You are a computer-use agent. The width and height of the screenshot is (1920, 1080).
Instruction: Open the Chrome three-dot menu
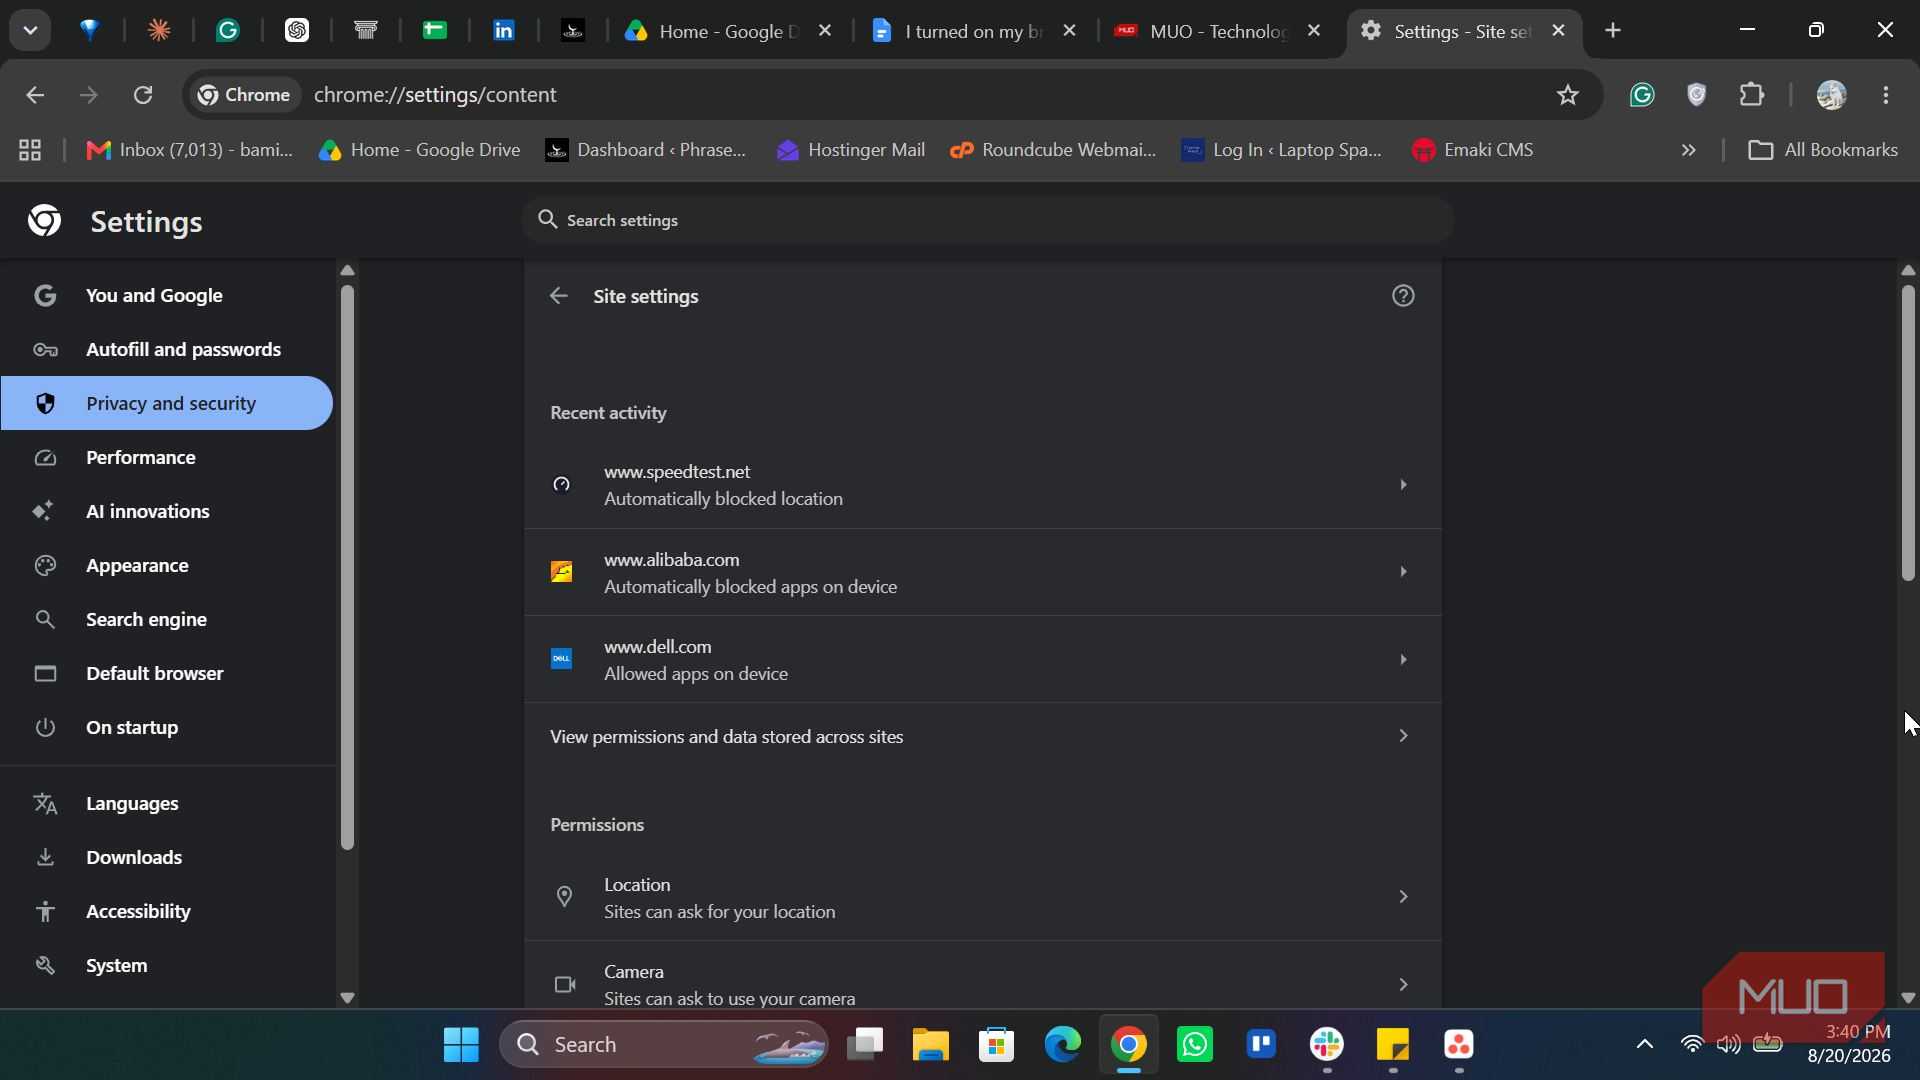(1887, 95)
